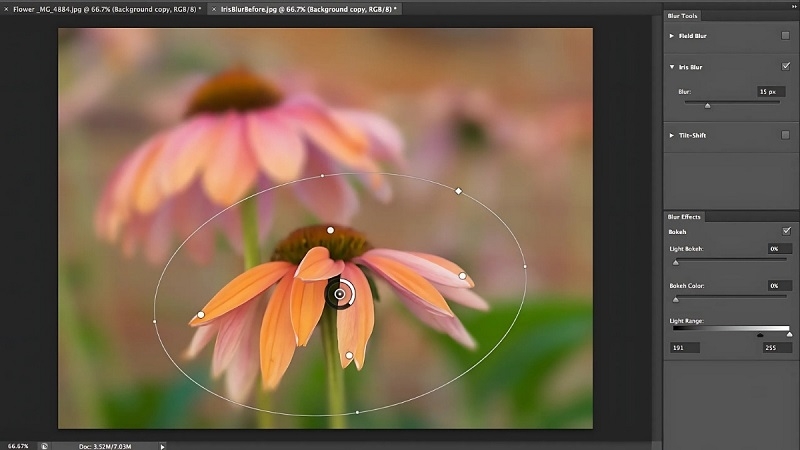800x450 pixels.
Task: Select the bottom feather handle dot
Action: tap(349, 355)
